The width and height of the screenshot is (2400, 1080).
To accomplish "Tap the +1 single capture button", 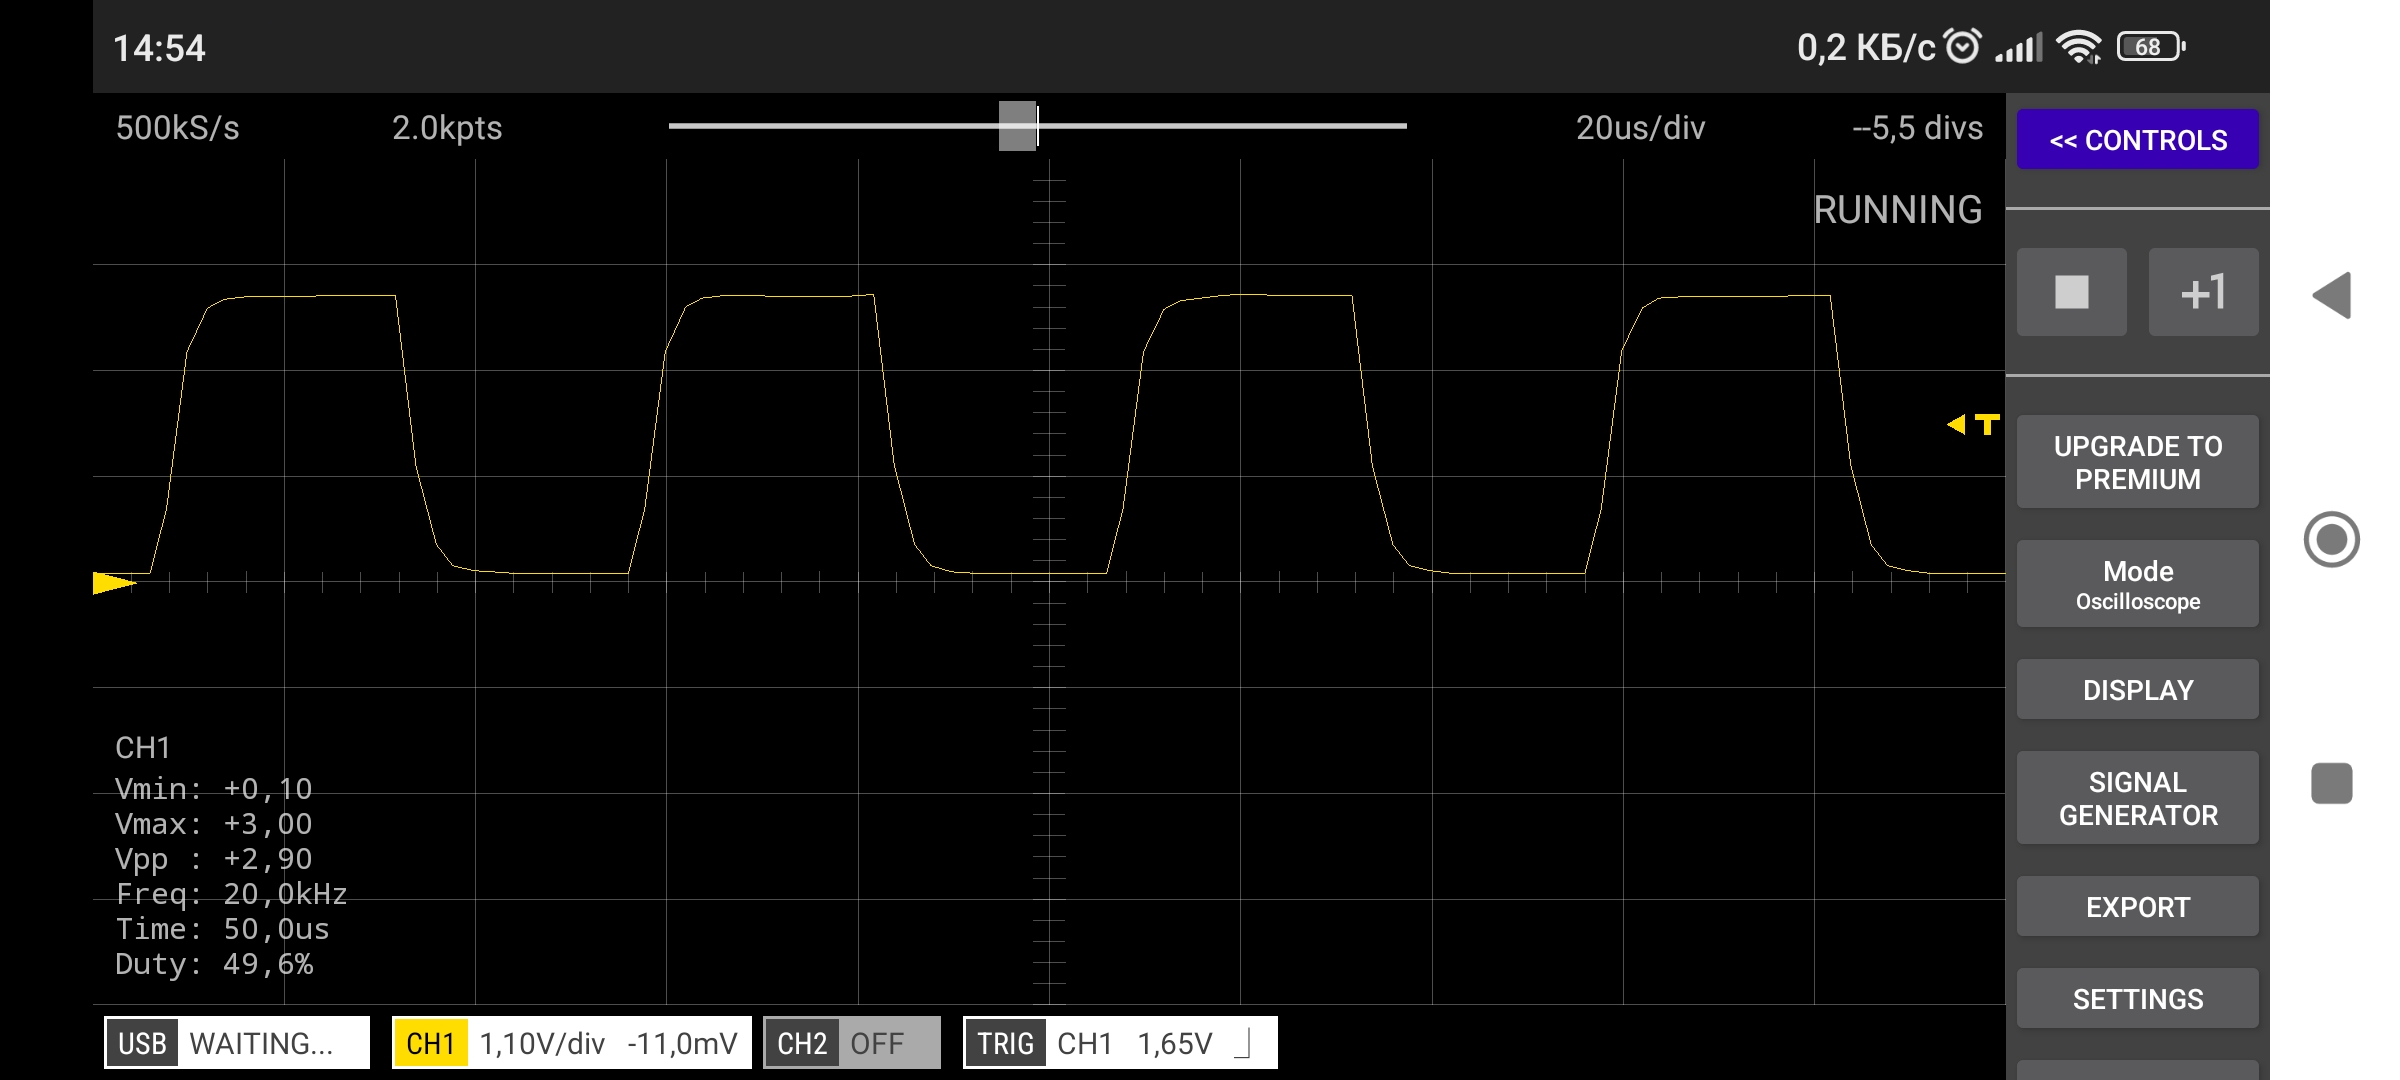I will pyautogui.click(x=2203, y=292).
